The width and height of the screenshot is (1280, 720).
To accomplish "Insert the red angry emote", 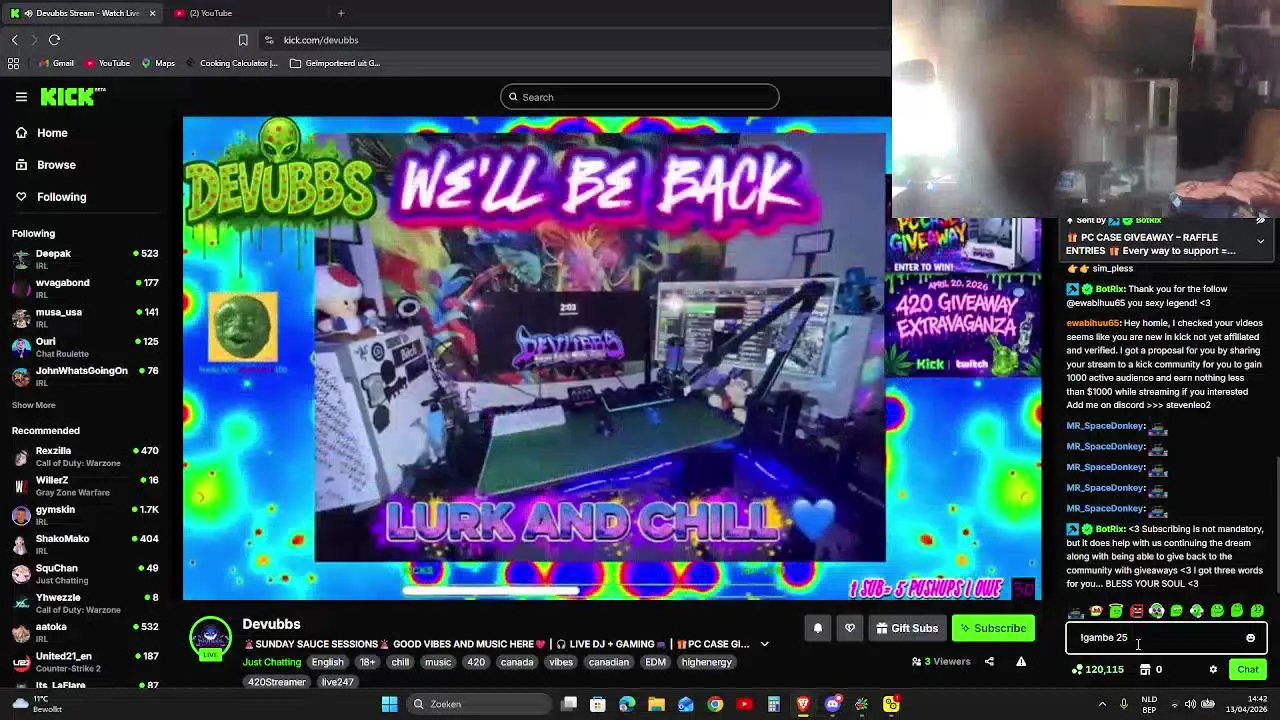I will 1136,611.
